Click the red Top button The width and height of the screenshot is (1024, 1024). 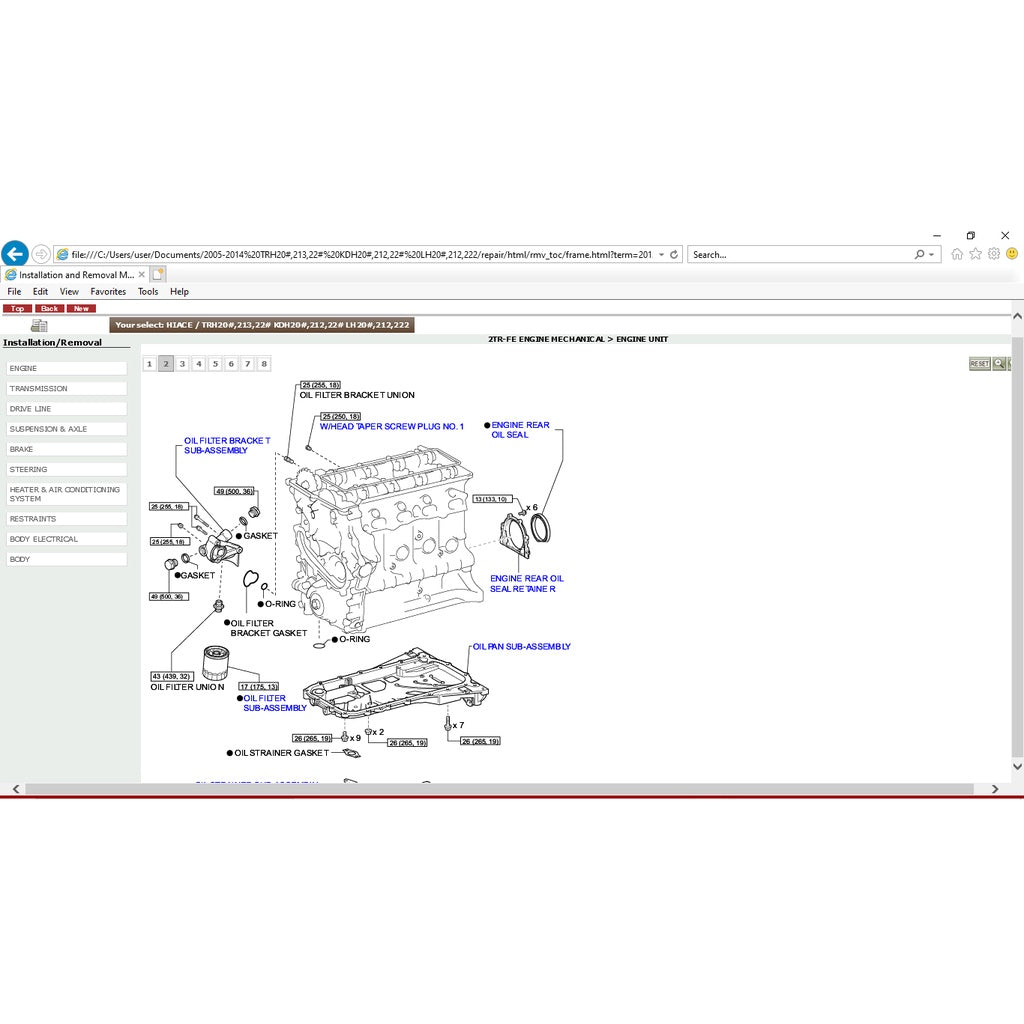[x=17, y=309]
